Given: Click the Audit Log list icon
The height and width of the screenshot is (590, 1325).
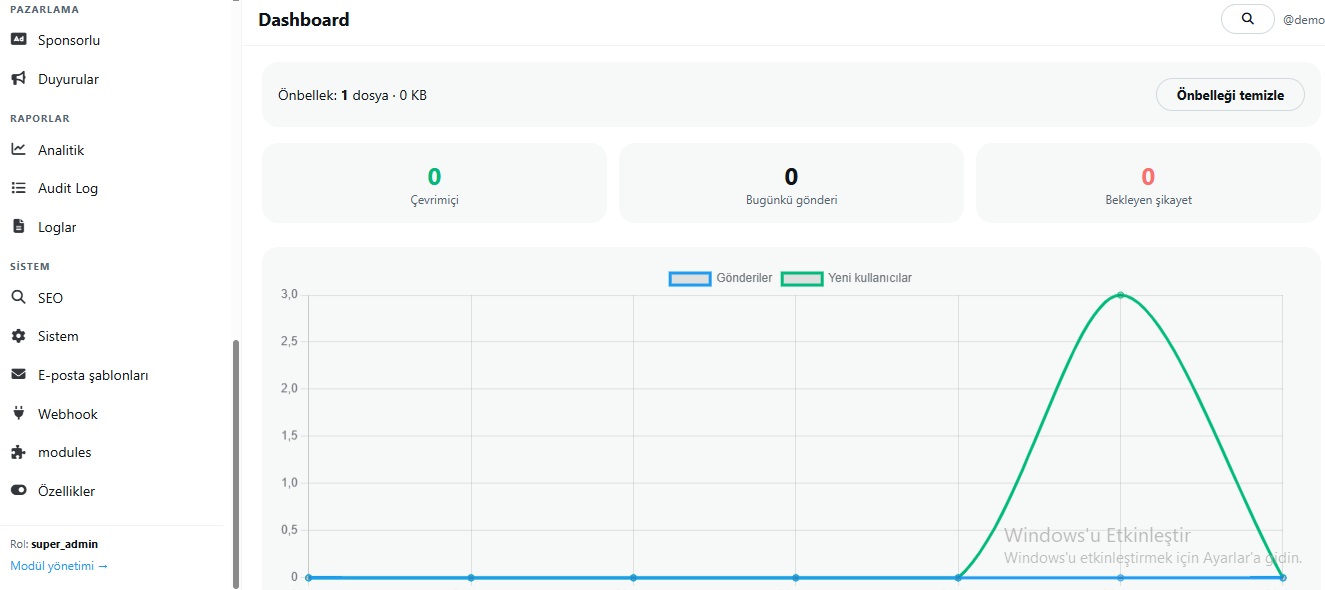Looking at the screenshot, I should 18,188.
